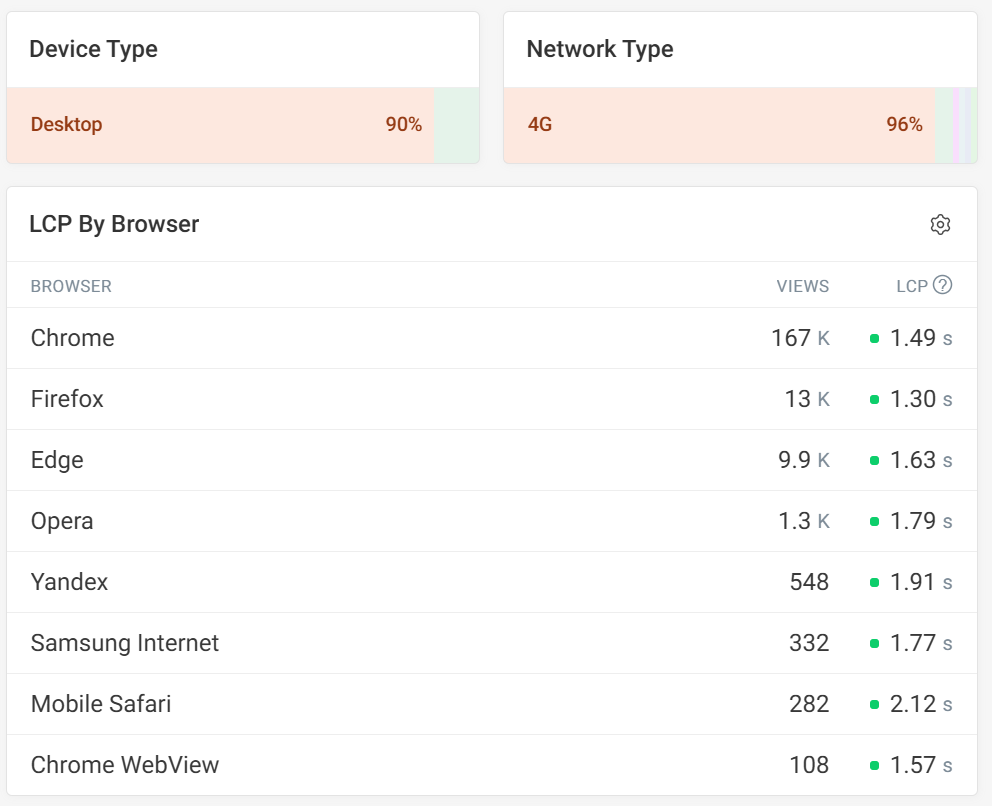Select the small green segment in Device Type bar
This screenshot has width=992, height=806.
click(458, 125)
